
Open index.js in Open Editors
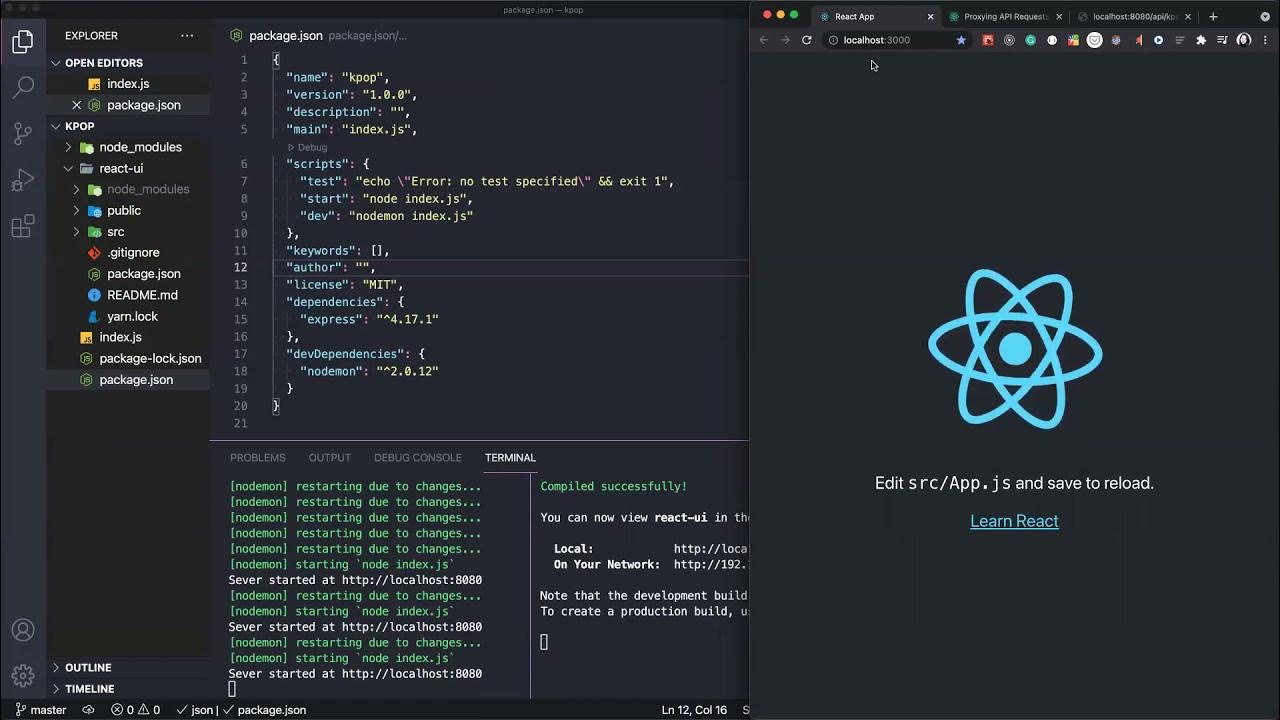click(128, 84)
